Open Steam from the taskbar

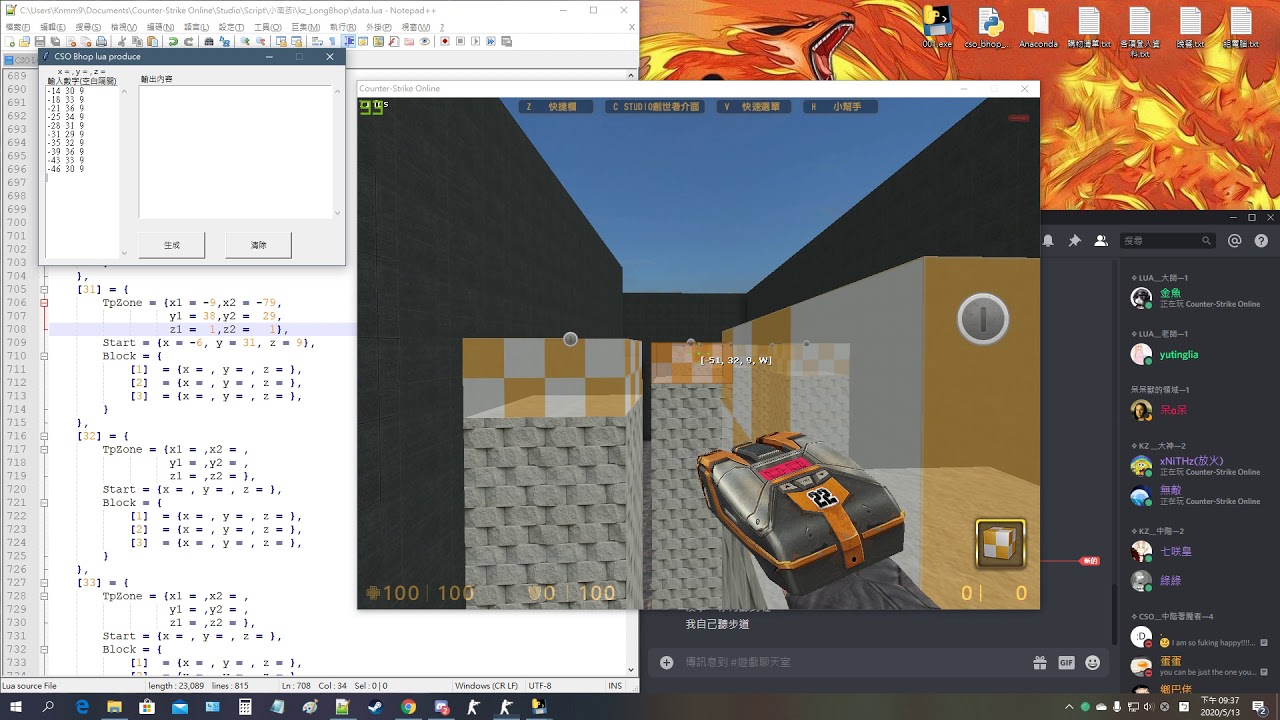click(x=375, y=707)
